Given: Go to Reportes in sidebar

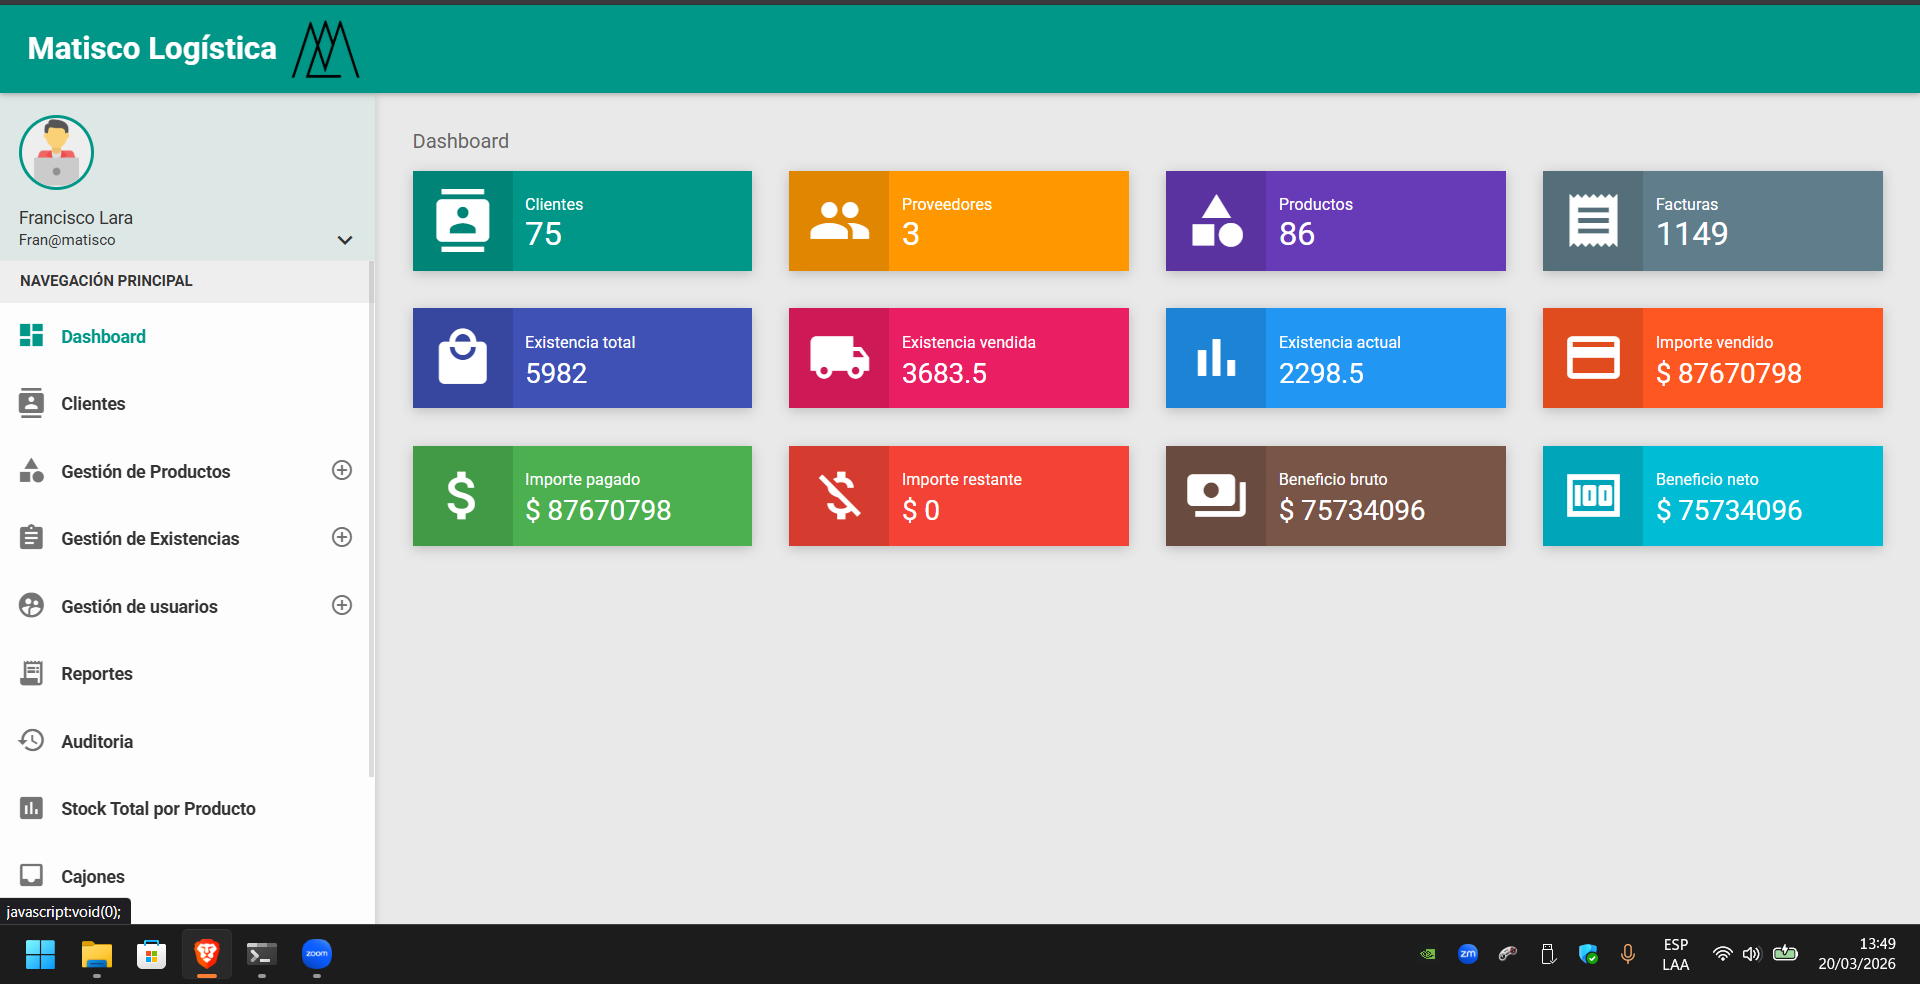Looking at the screenshot, I should 97,674.
